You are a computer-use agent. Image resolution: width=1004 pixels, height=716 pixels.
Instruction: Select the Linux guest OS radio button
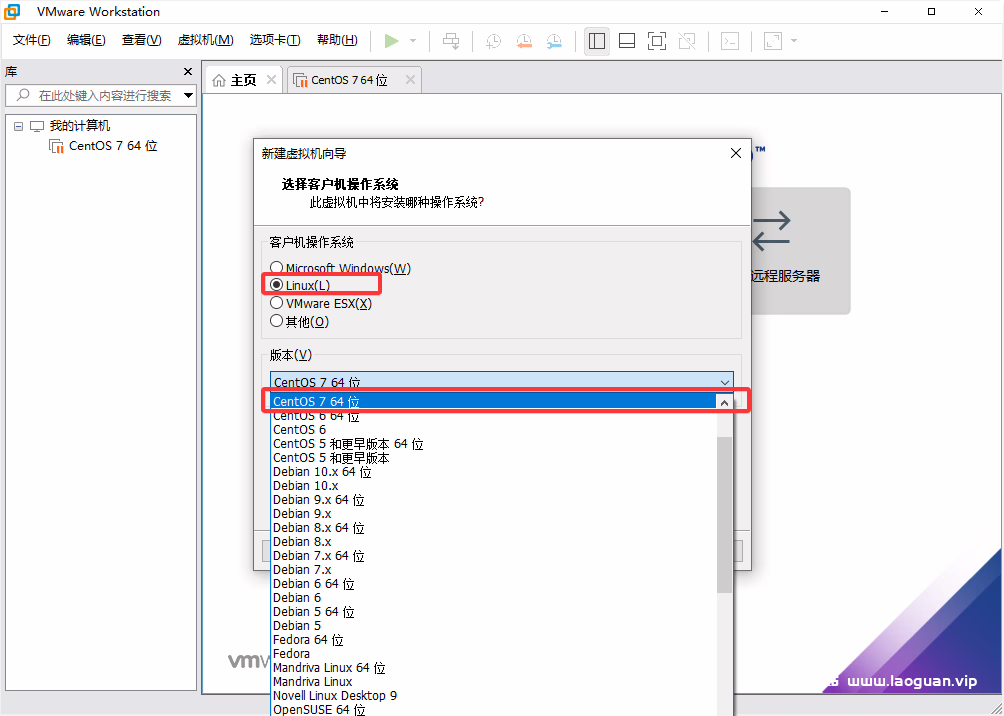click(276, 285)
